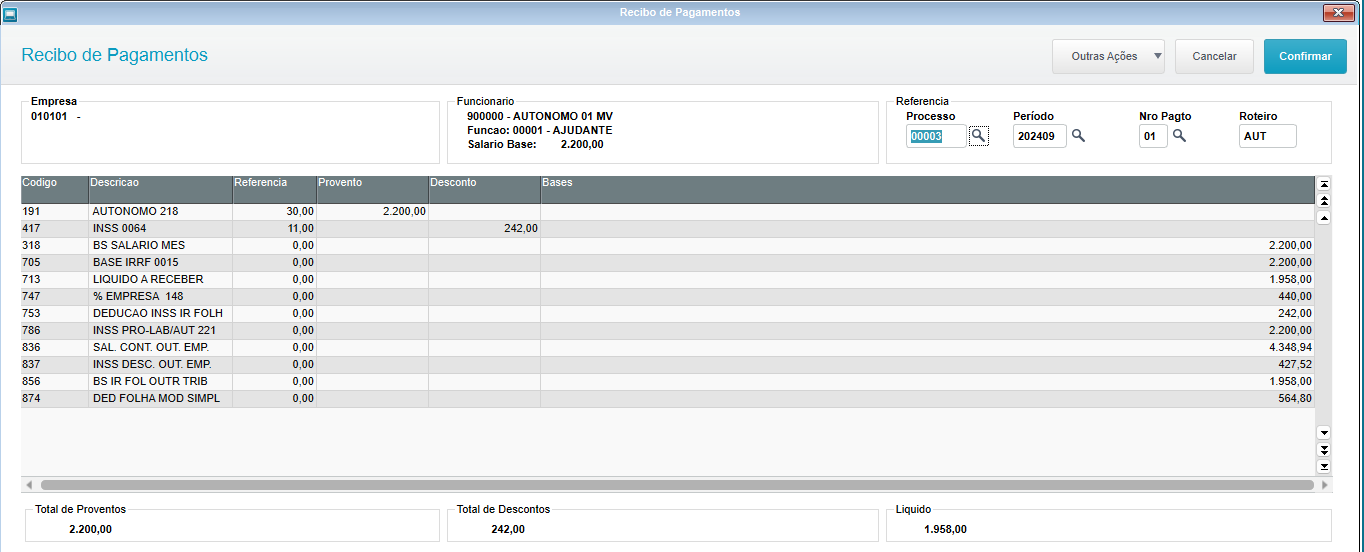This screenshot has width=1364, height=552.
Task: Page down in the grid
Action: click(x=1324, y=449)
